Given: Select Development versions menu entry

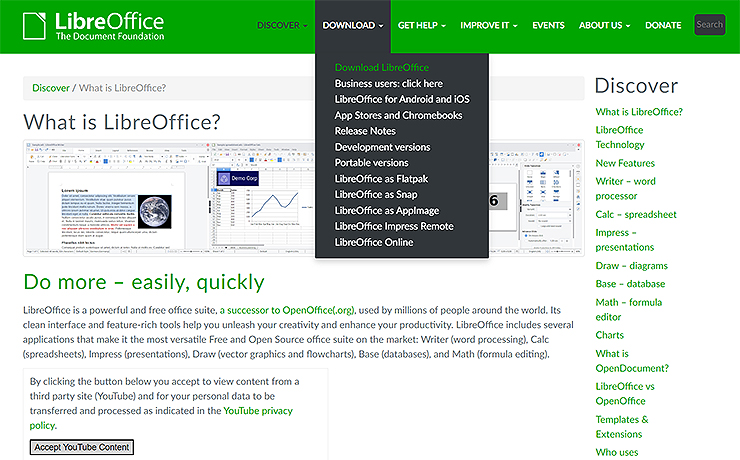Looking at the screenshot, I should click(x=382, y=147).
